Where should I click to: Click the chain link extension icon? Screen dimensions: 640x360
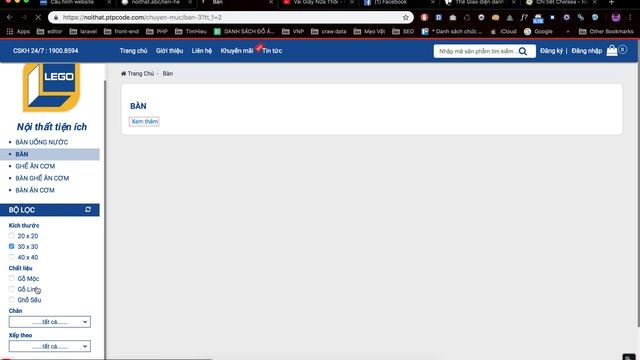pos(580,18)
